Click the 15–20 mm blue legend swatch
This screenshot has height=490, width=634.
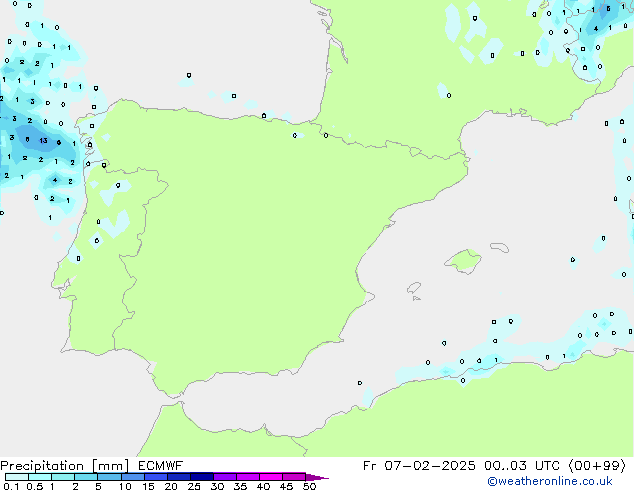tap(155, 477)
